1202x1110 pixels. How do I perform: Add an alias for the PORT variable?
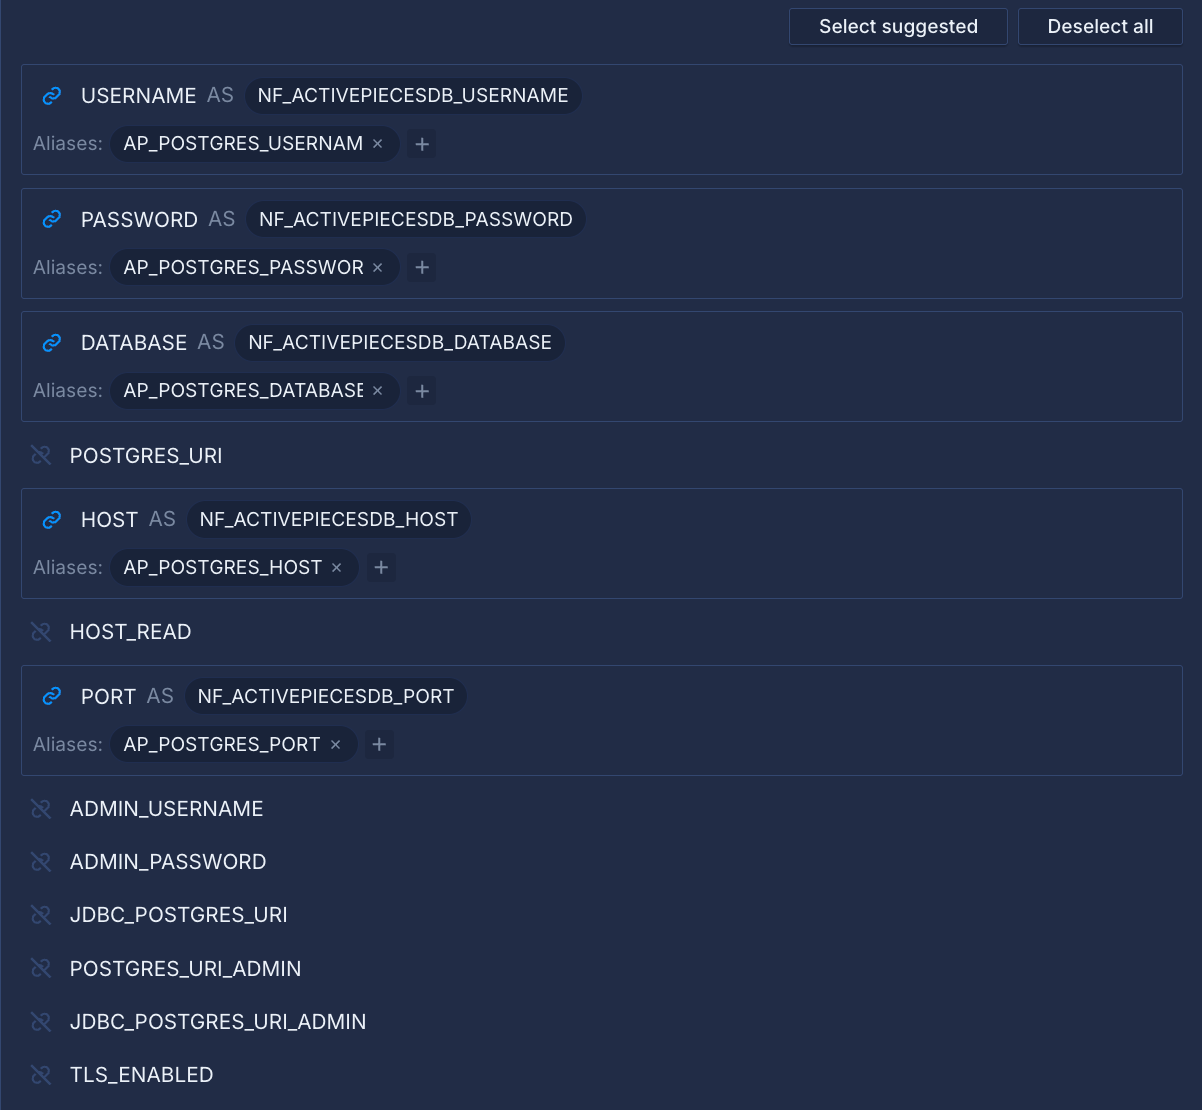pyautogui.click(x=379, y=745)
